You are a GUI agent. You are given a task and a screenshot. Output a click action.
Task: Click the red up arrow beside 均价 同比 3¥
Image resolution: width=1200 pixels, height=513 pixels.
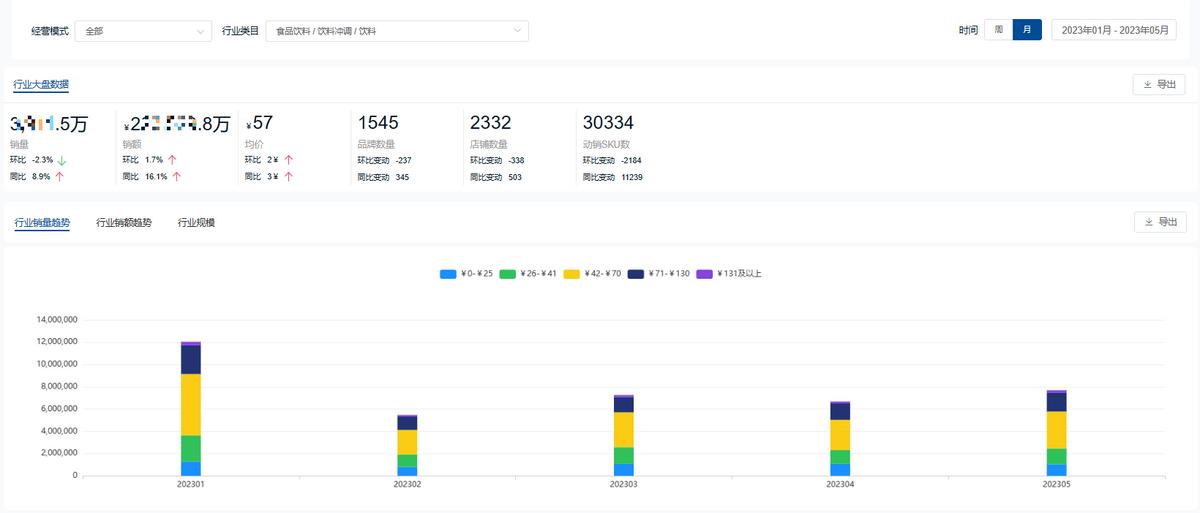(288, 177)
